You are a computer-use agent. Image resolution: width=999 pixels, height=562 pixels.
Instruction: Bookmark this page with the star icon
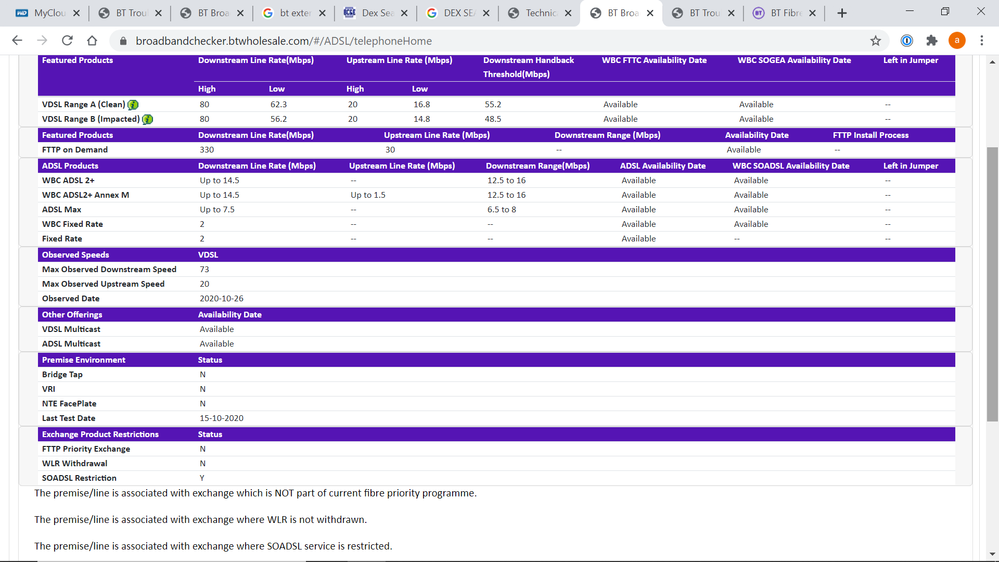(875, 41)
